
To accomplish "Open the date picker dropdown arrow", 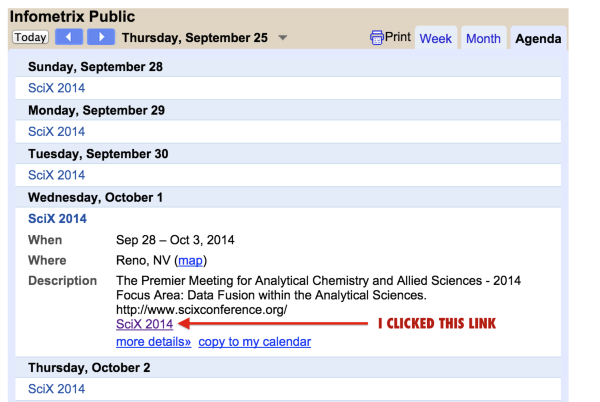I will [x=282, y=37].
